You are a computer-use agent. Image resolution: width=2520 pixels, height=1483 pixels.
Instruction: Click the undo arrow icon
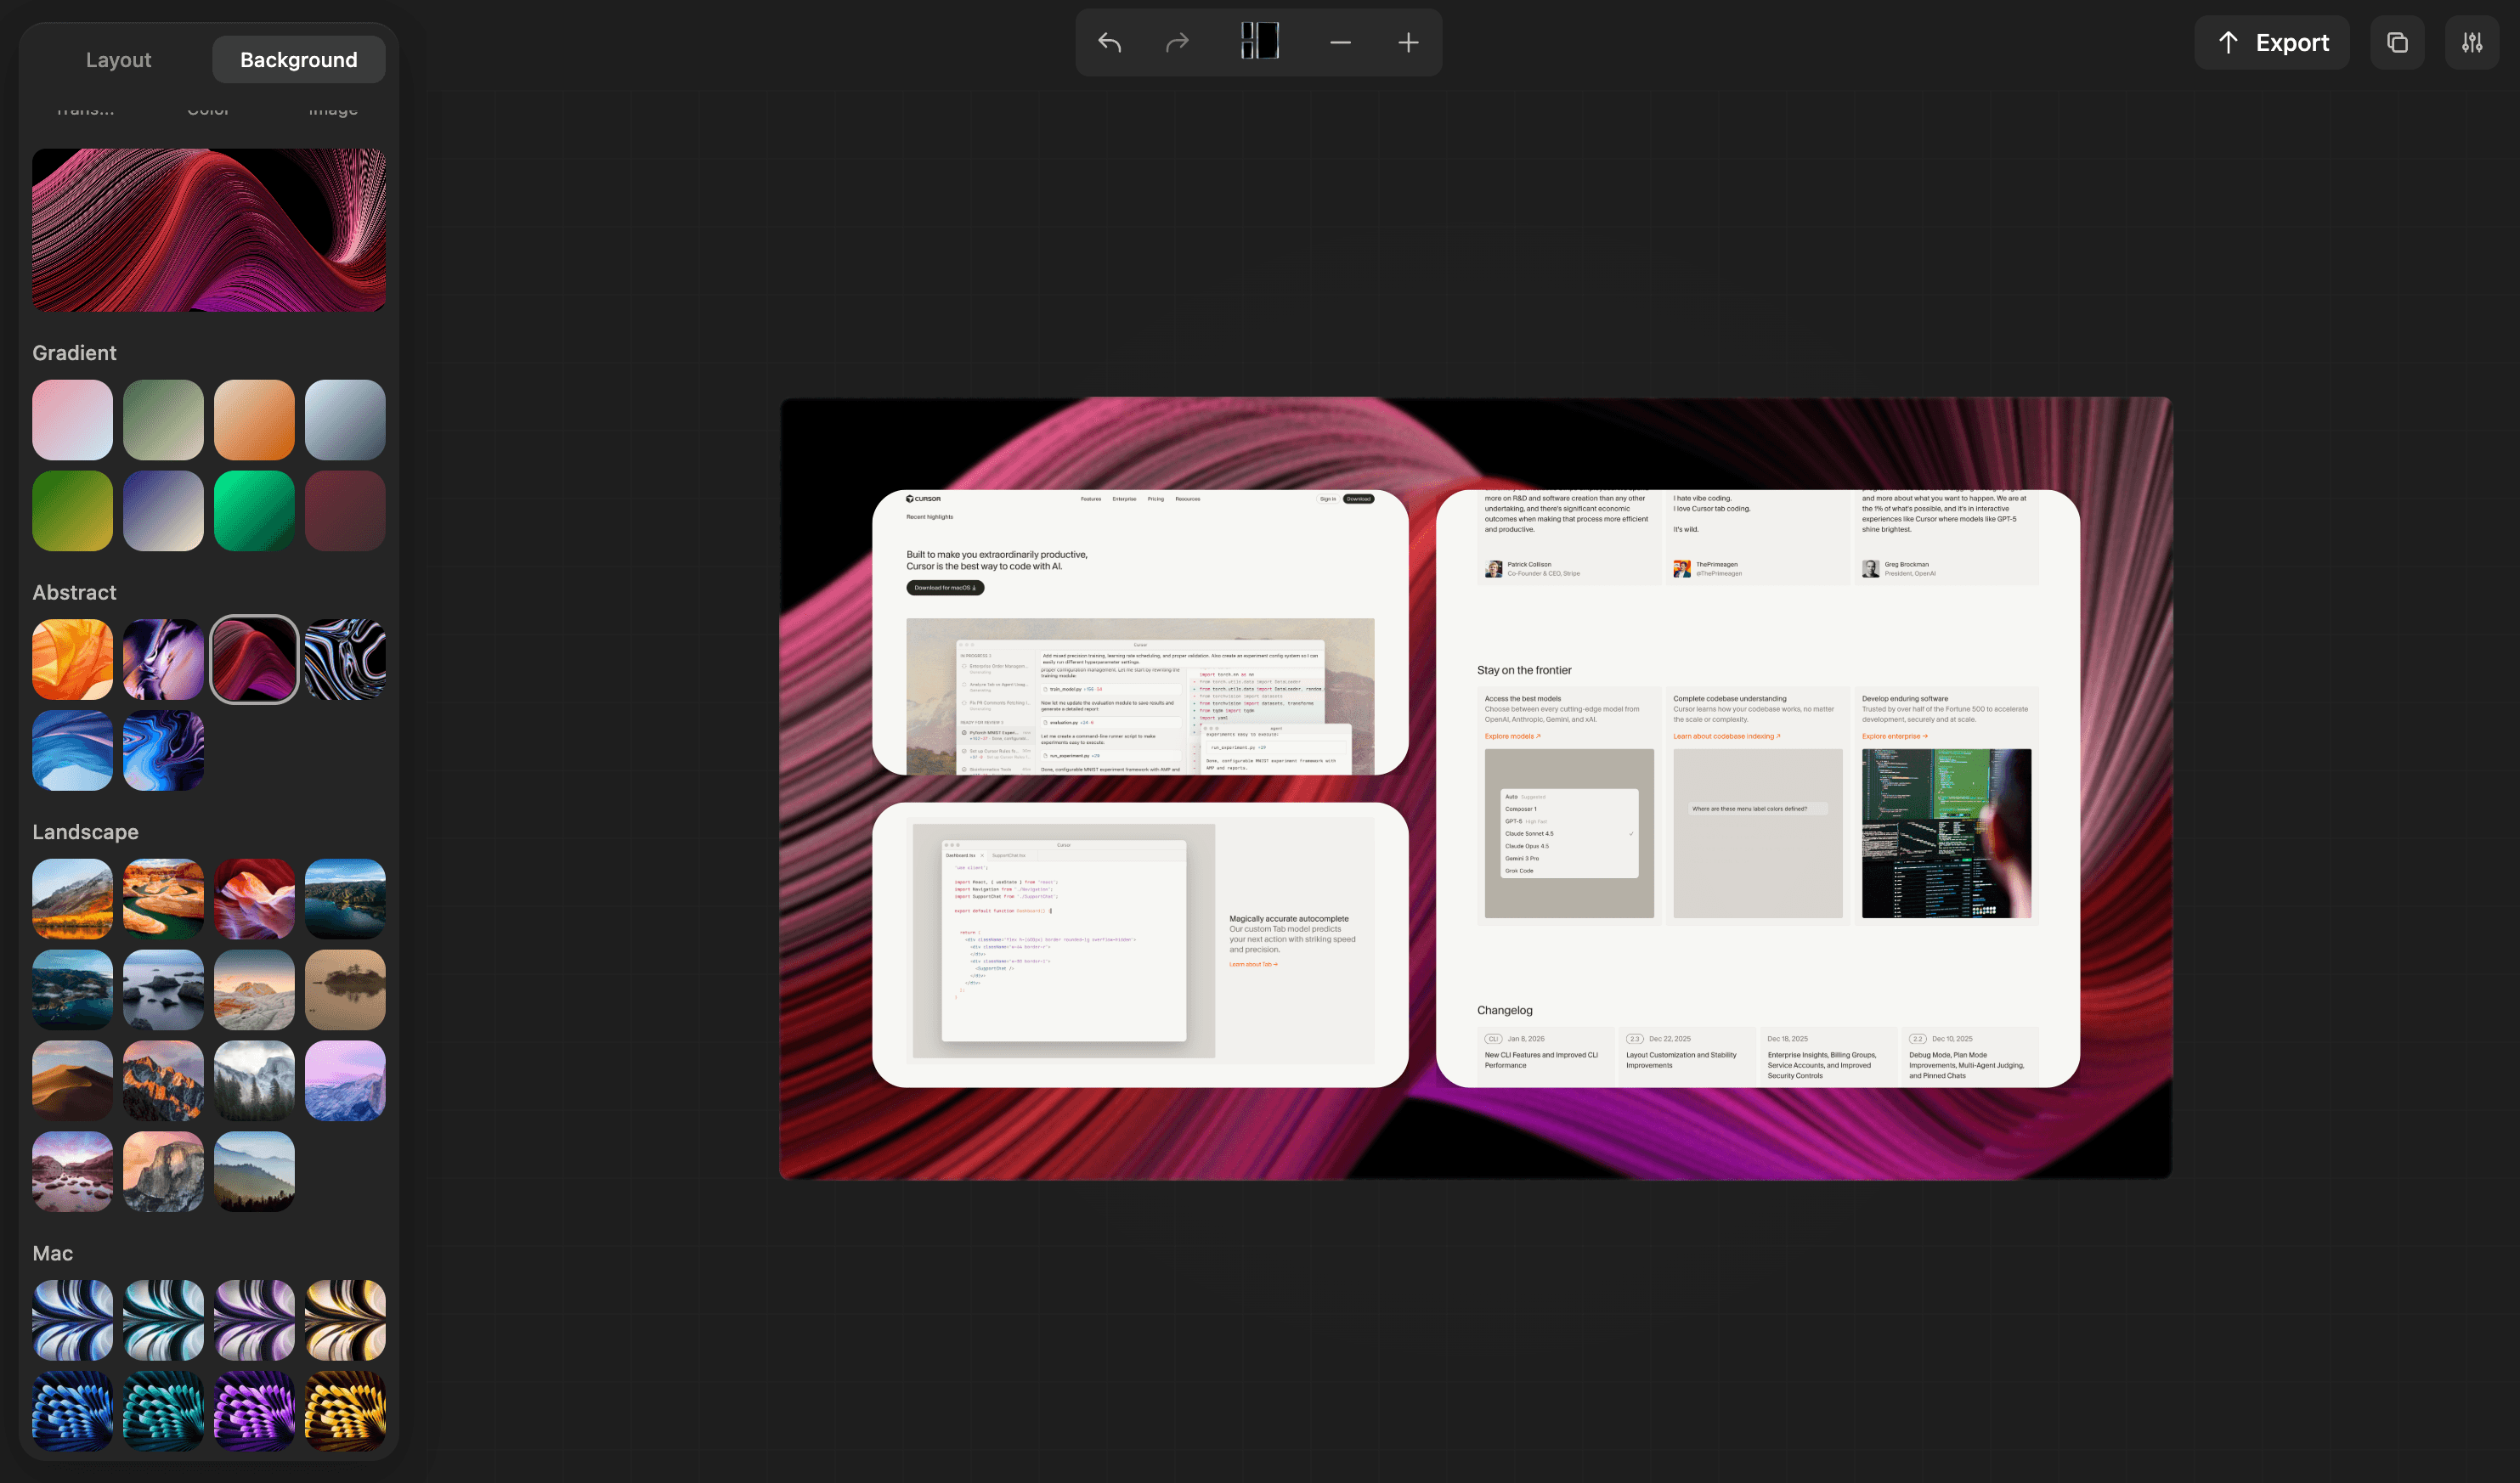1109,43
